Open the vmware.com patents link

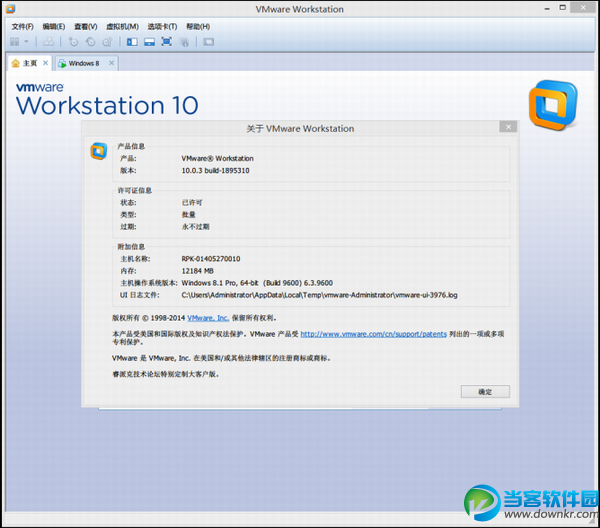(373, 334)
